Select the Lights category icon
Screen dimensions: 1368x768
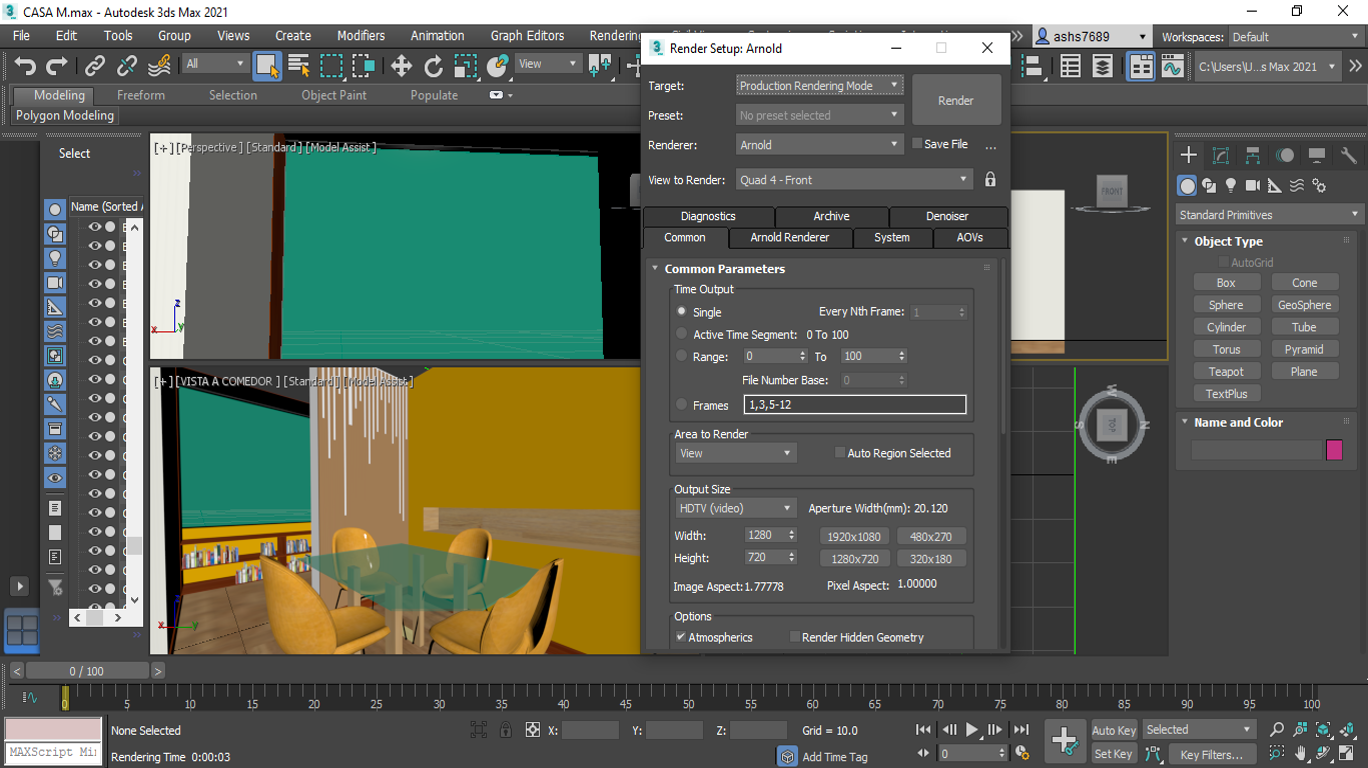click(x=1231, y=186)
